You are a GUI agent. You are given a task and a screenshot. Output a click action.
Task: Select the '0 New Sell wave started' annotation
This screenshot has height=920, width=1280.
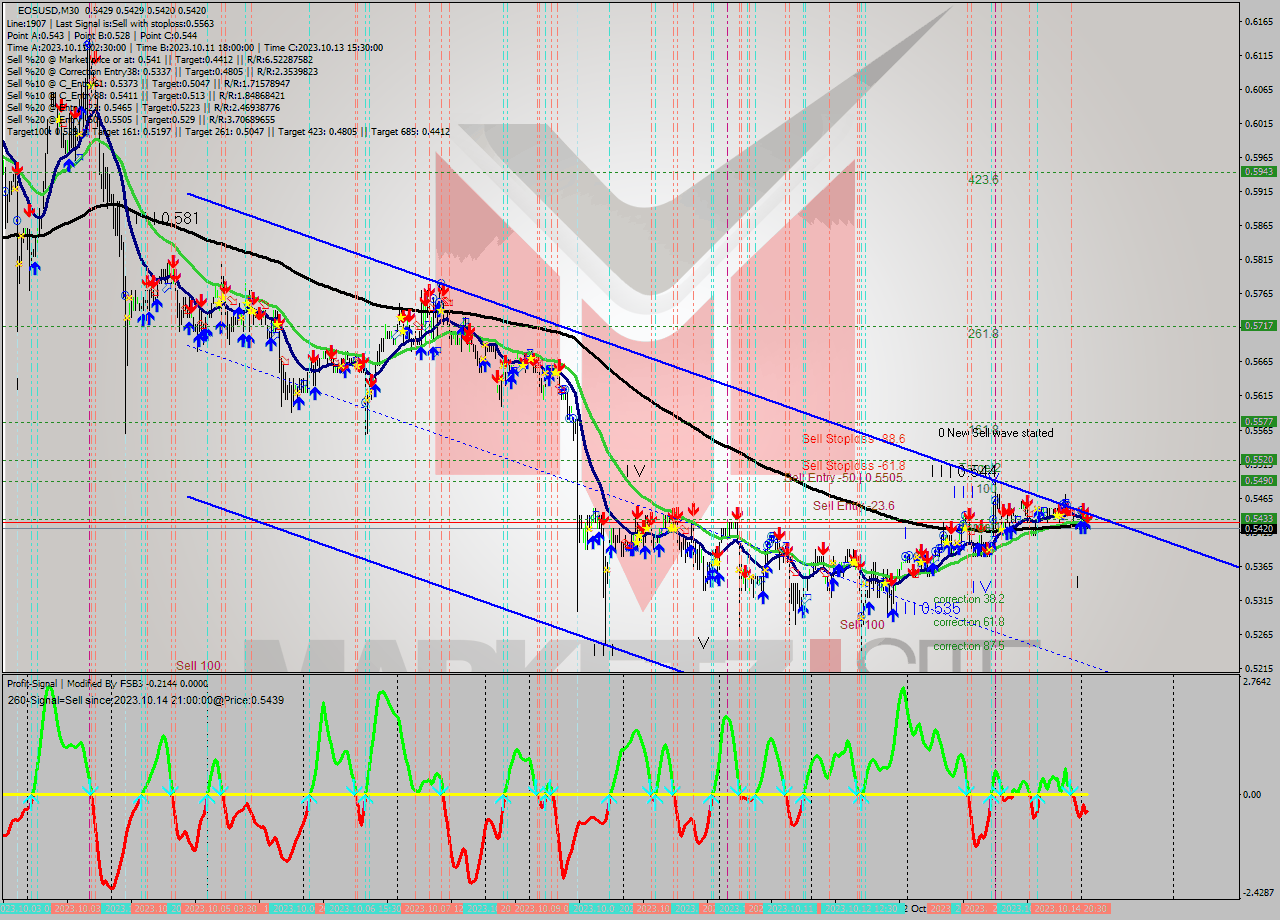click(x=996, y=432)
